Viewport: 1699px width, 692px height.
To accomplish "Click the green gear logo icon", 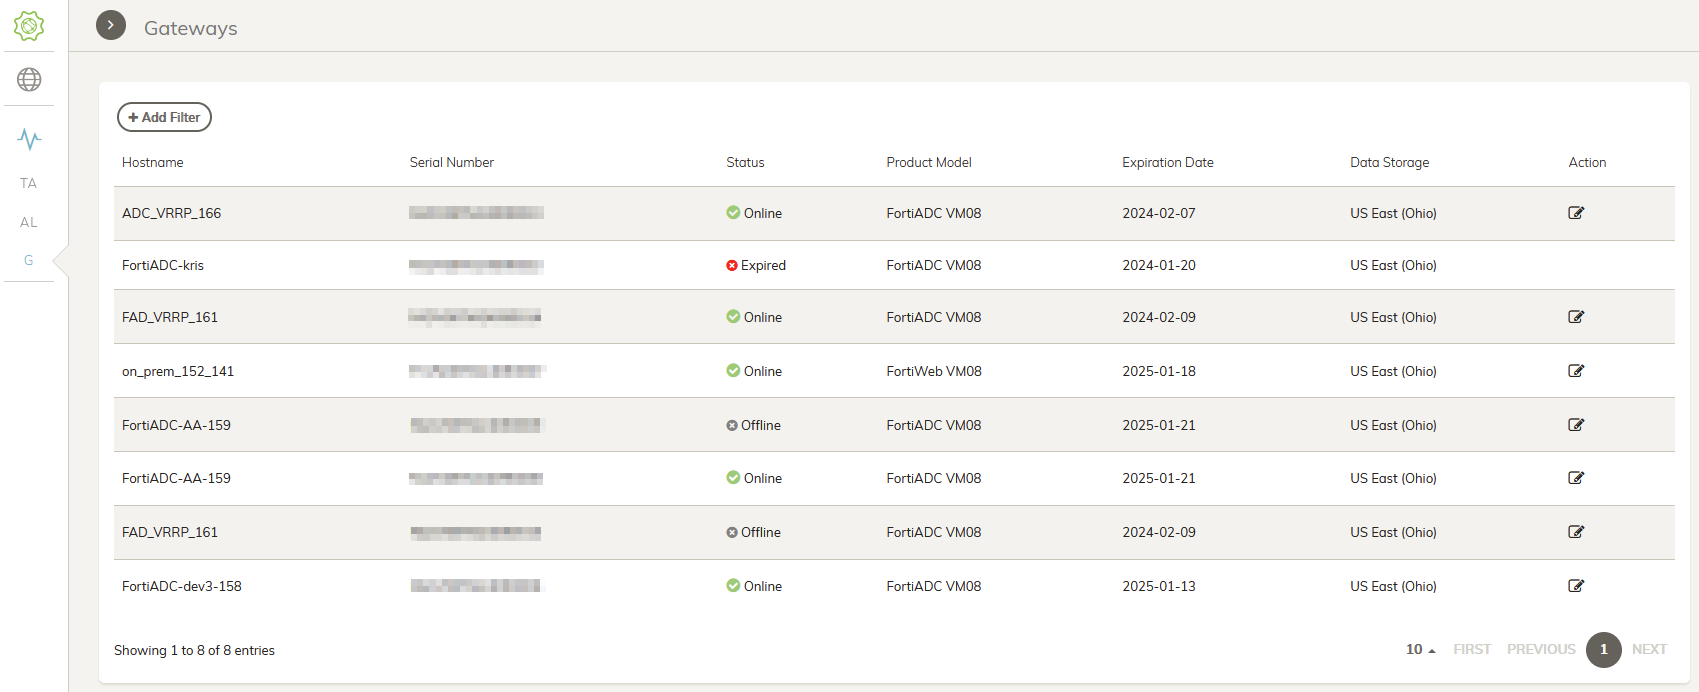I will pyautogui.click(x=29, y=26).
